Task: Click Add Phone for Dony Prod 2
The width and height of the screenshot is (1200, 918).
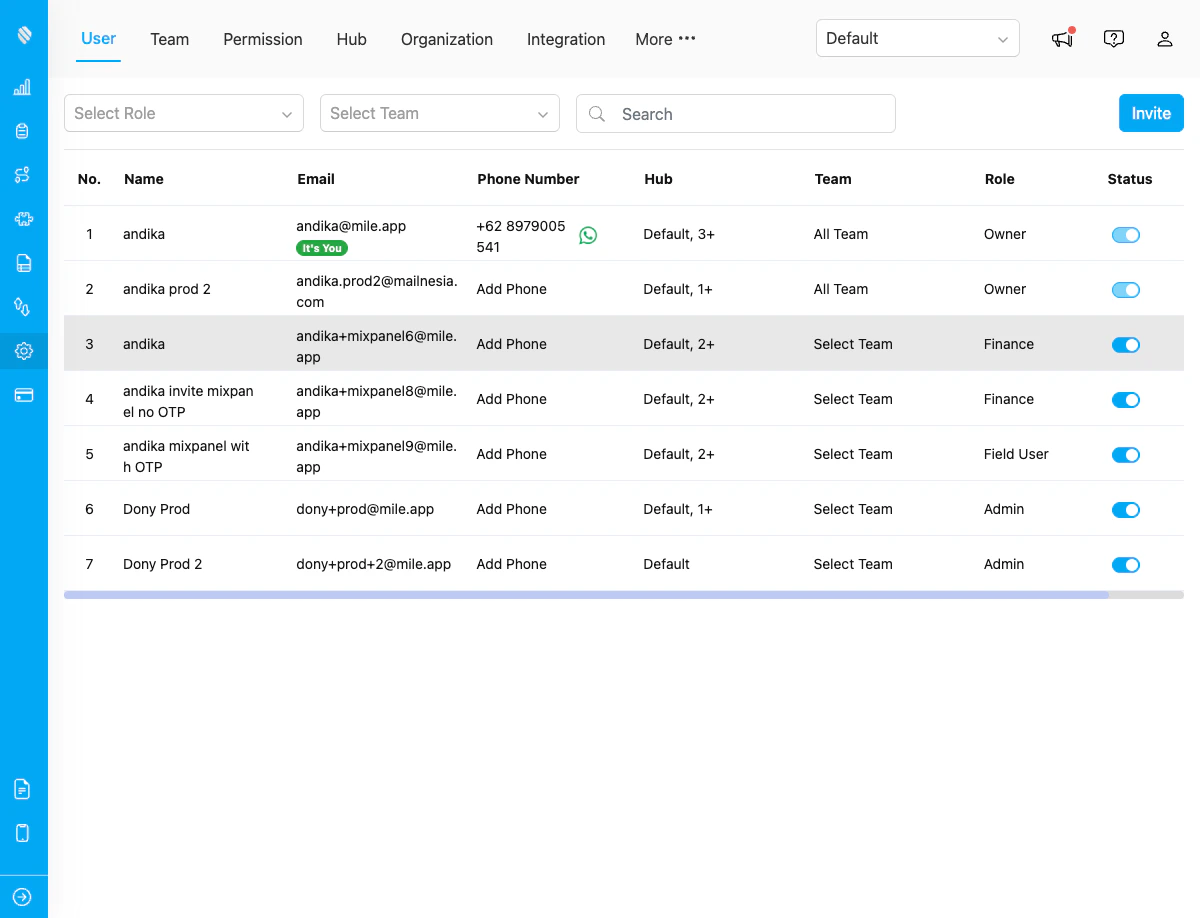Action: pos(511,564)
